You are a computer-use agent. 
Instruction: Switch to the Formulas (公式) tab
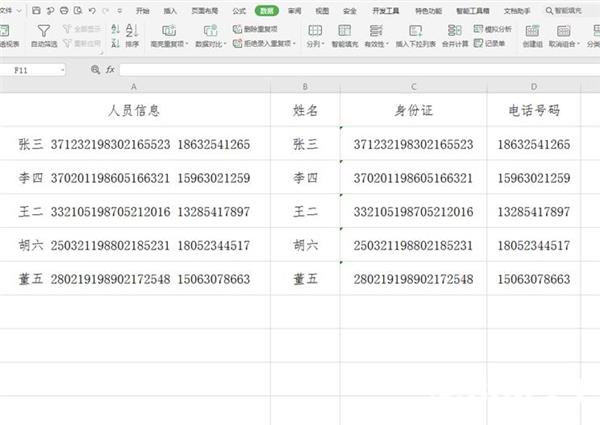(x=239, y=11)
